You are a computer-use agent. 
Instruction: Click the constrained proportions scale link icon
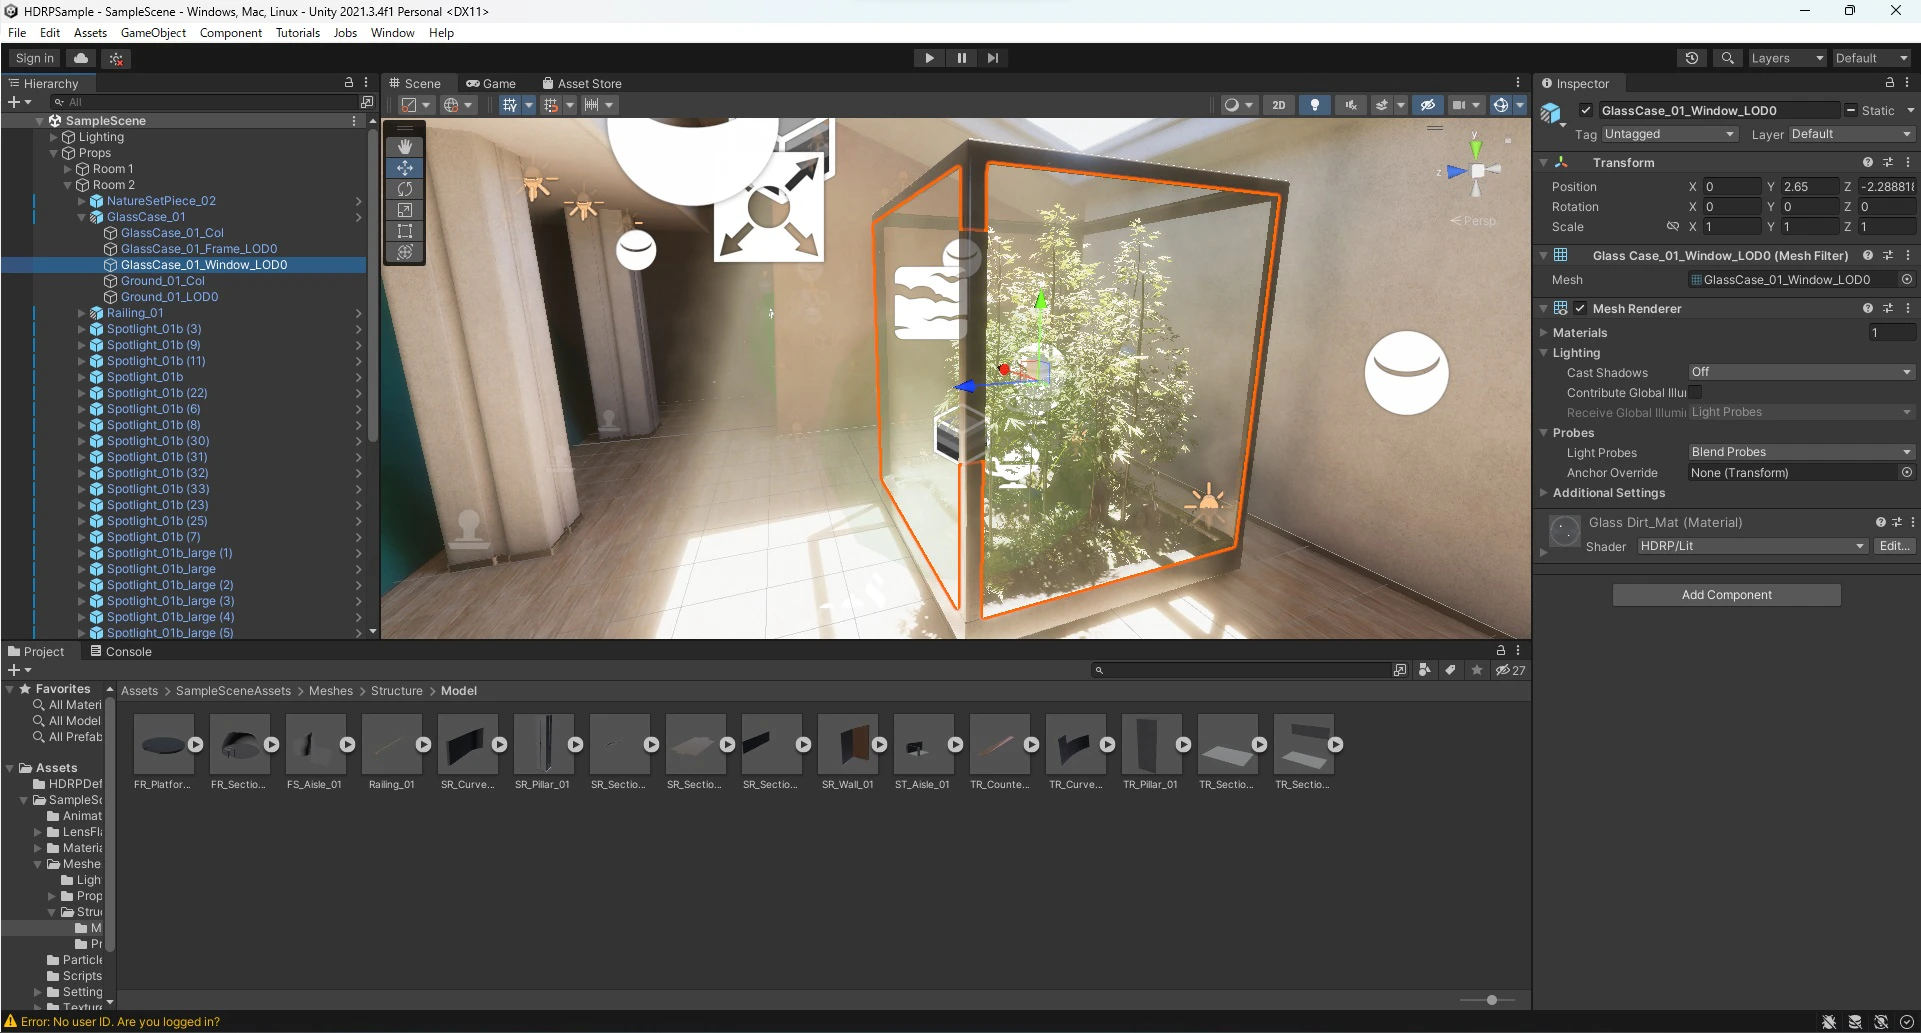[1673, 227]
